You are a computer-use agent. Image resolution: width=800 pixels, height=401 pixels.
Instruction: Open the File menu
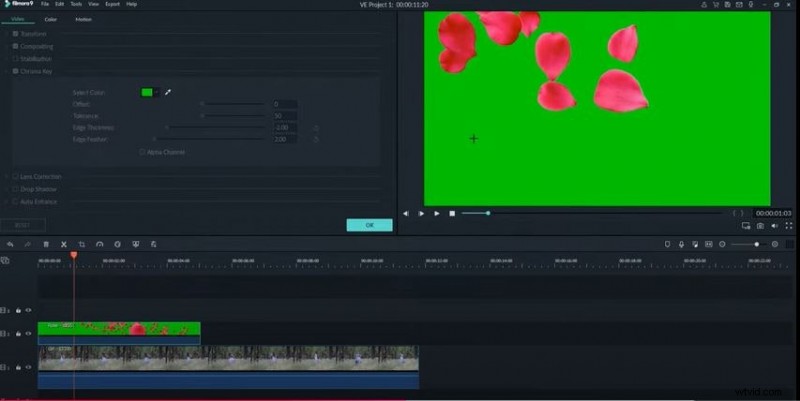45,4
